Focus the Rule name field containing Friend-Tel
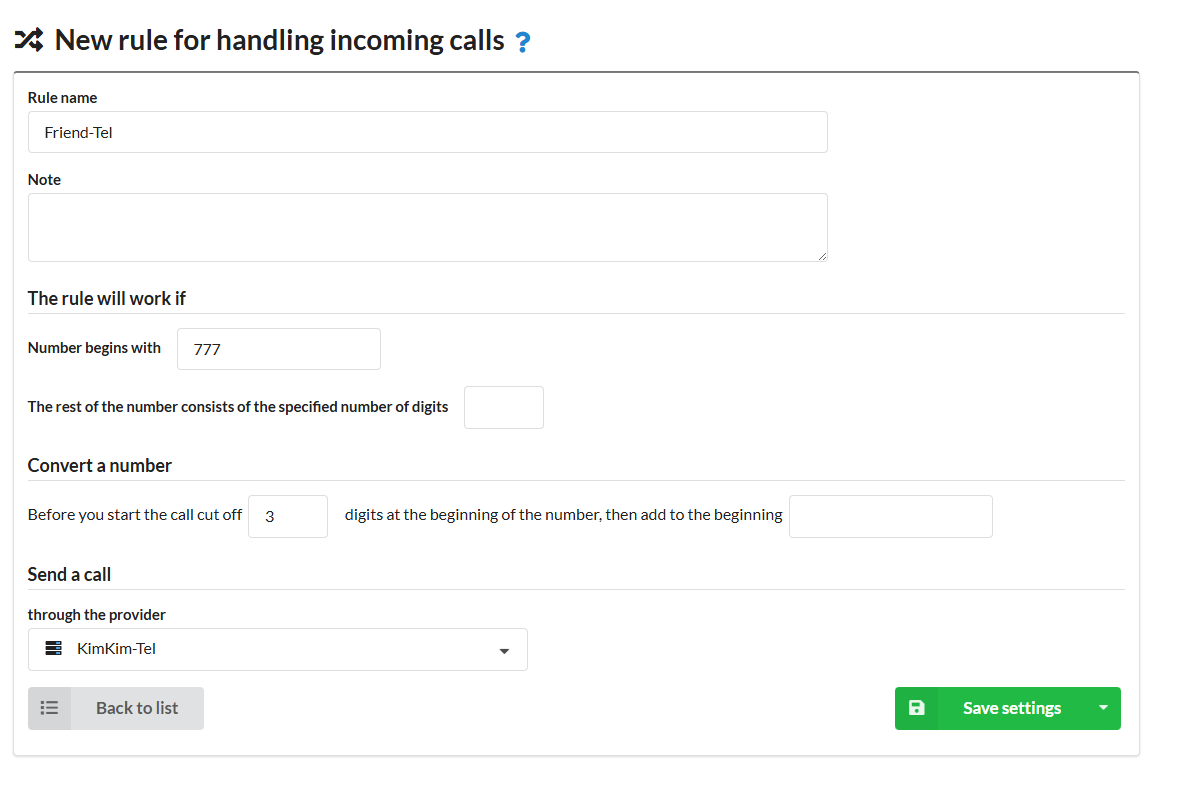The image size is (1195, 801). (428, 132)
